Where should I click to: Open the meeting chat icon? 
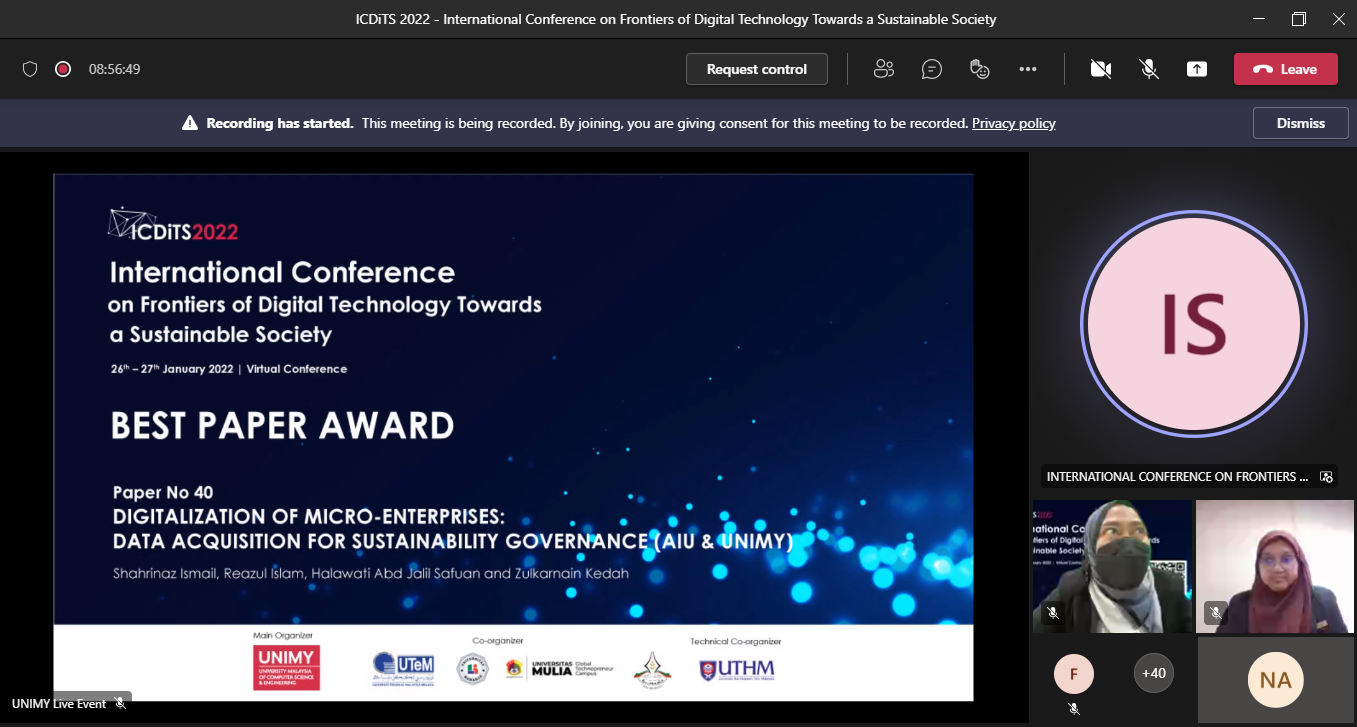coord(932,69)
